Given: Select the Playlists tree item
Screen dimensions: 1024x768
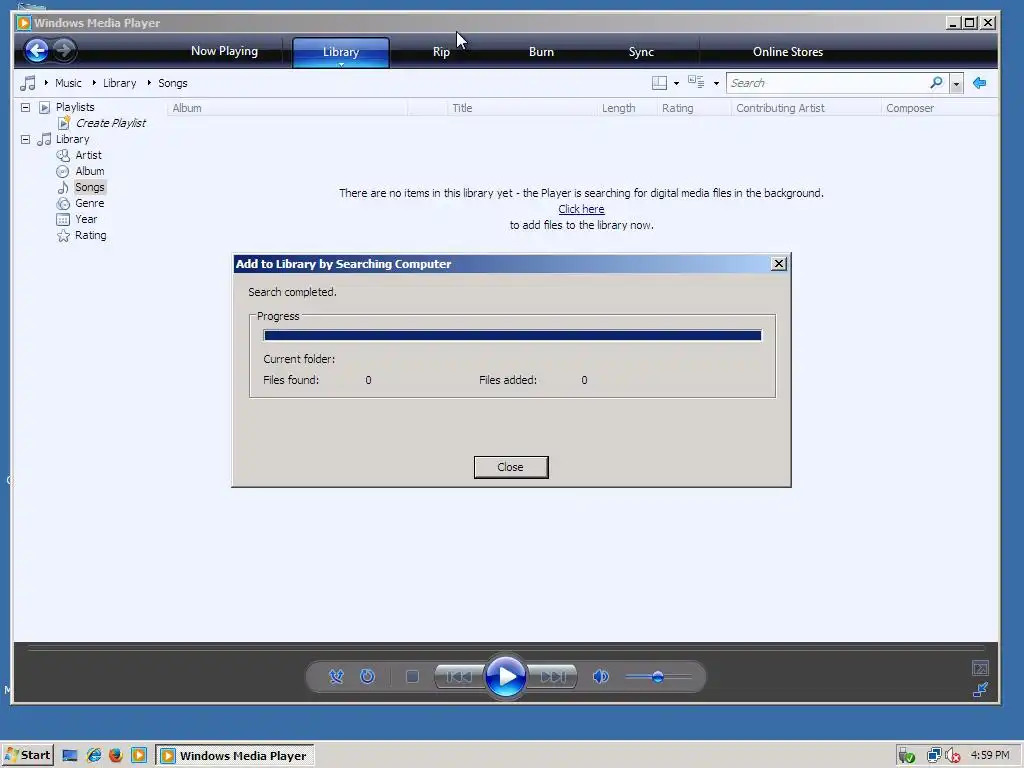Looking at the screenshot, I should 75,107.
